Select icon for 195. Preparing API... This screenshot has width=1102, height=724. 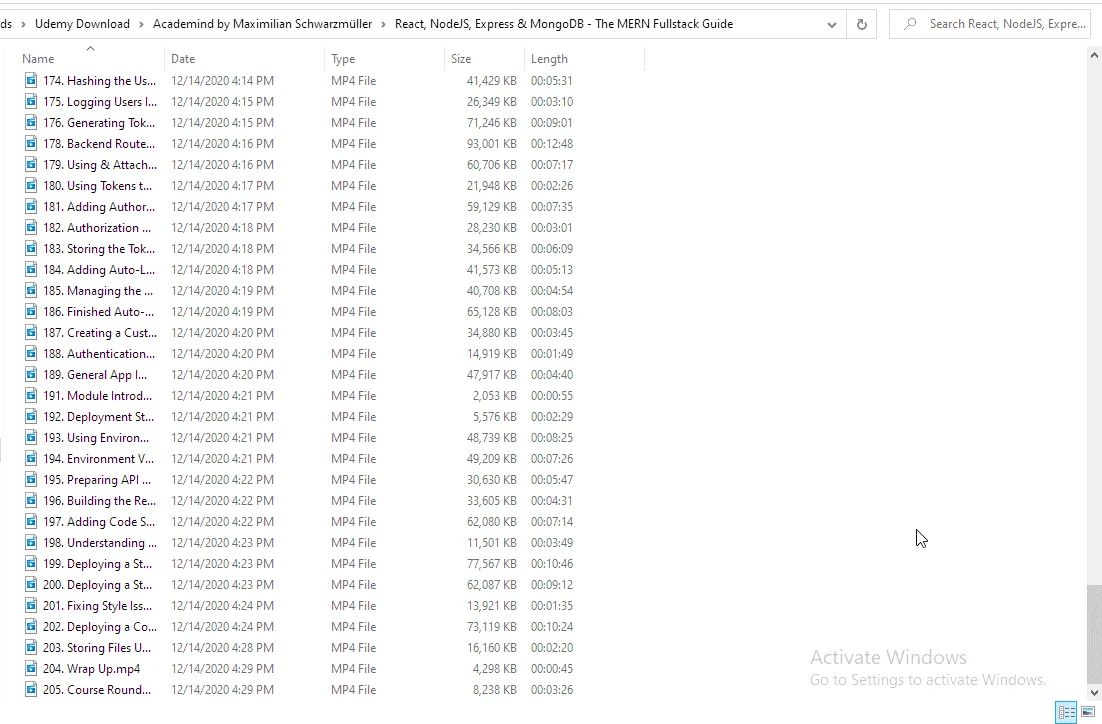31,480
